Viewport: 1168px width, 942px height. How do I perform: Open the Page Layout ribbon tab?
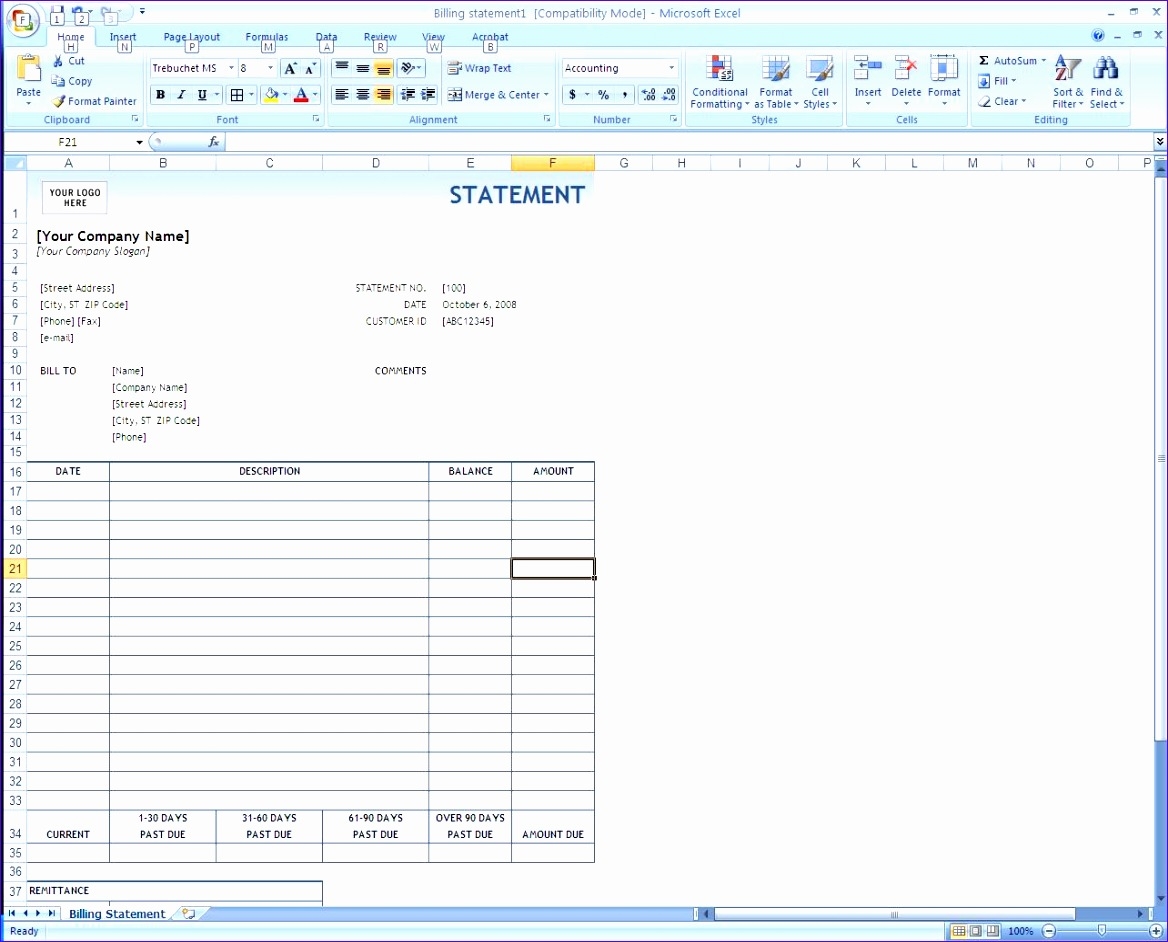point(191,36)
